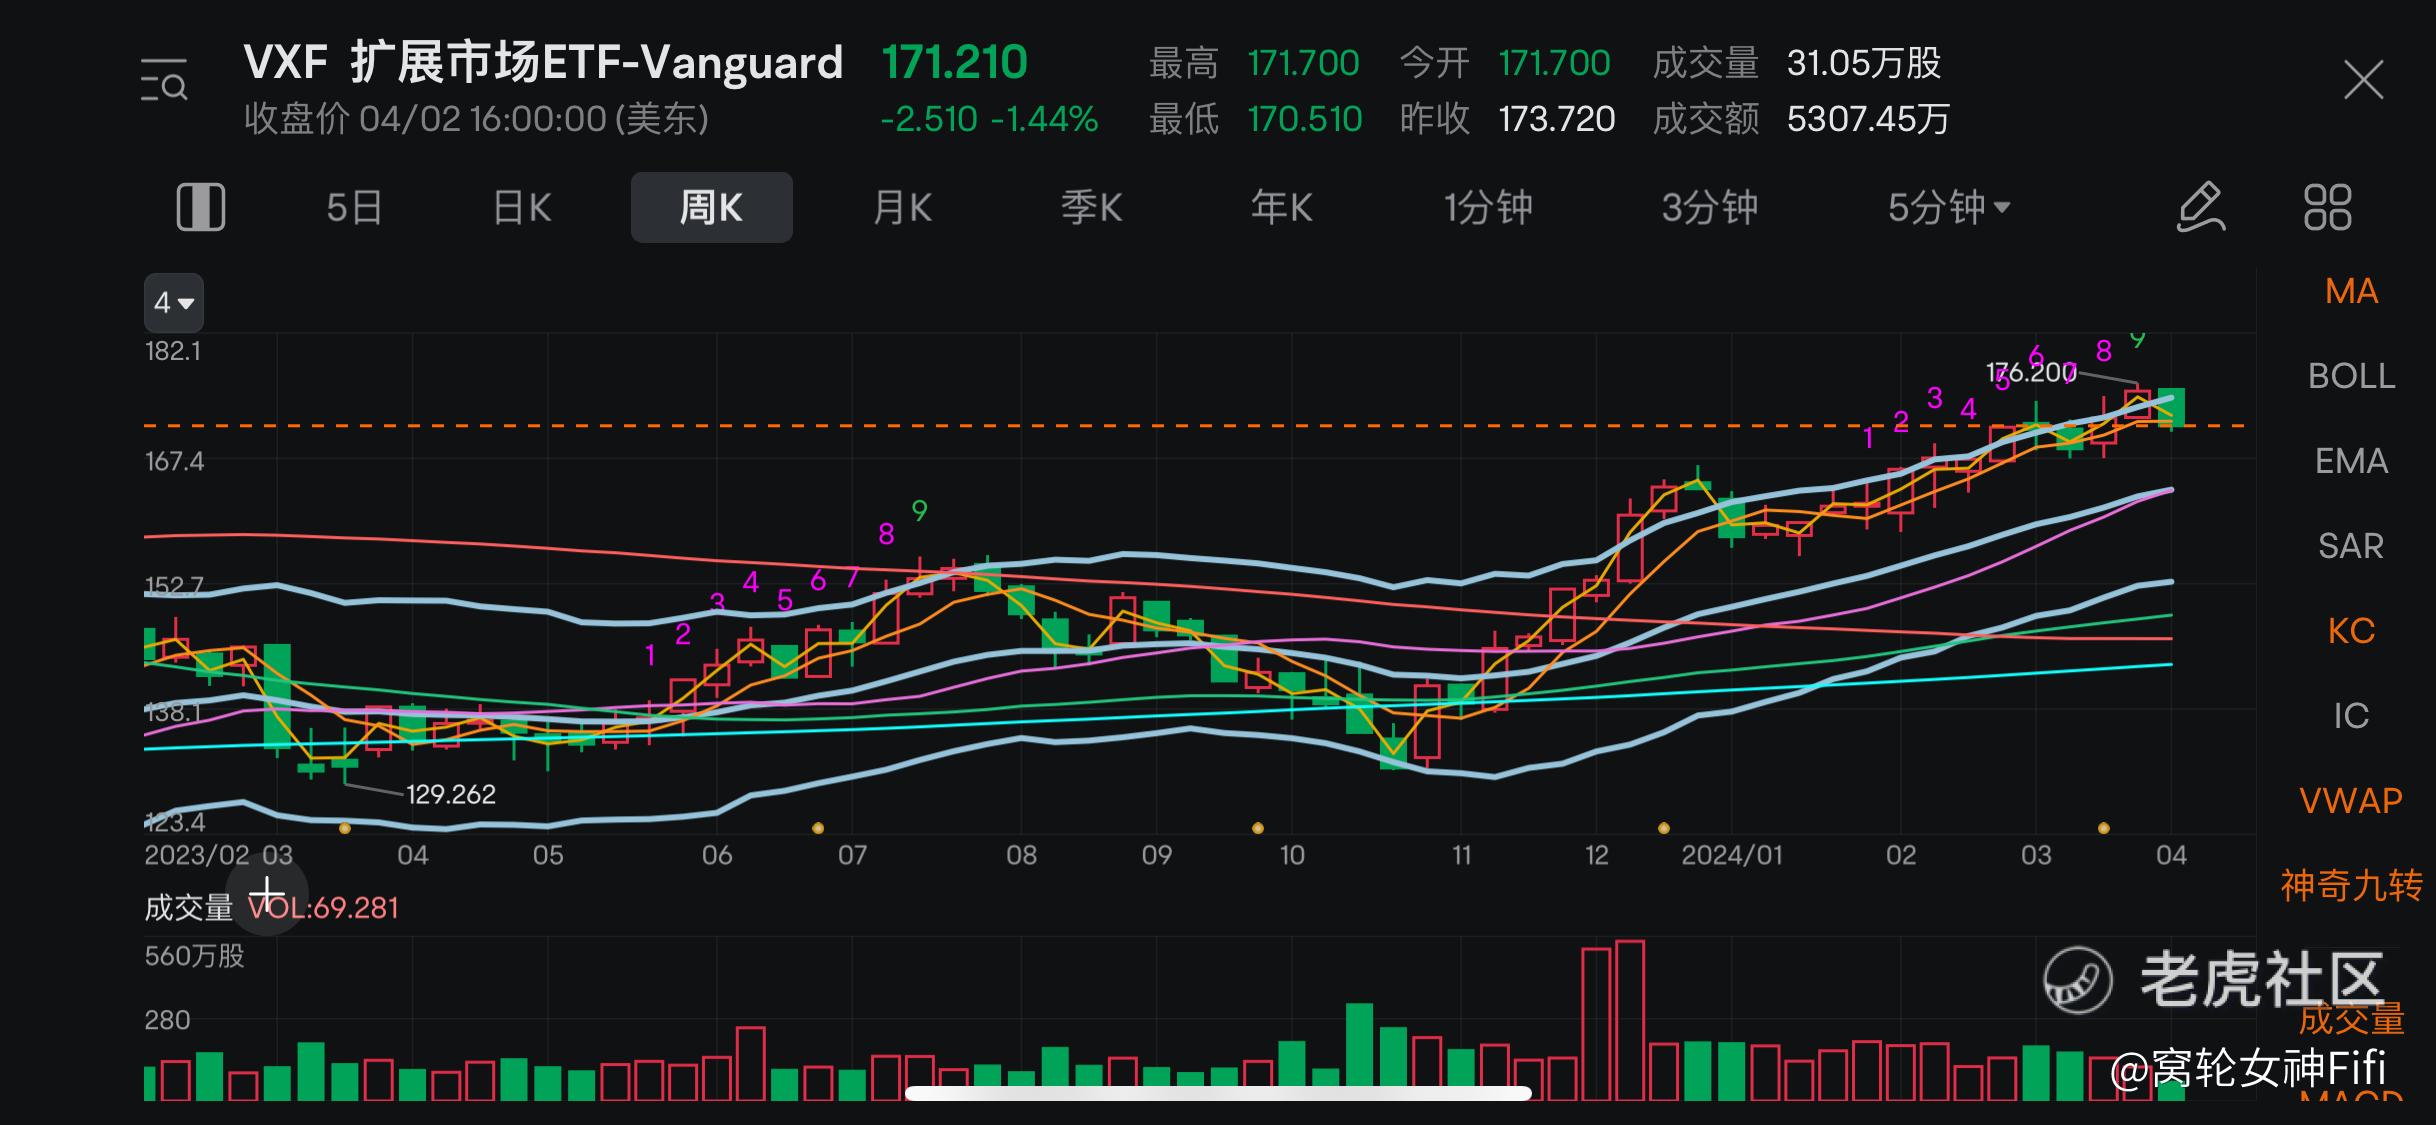Tap the current price 171.210

click(954, 62)
